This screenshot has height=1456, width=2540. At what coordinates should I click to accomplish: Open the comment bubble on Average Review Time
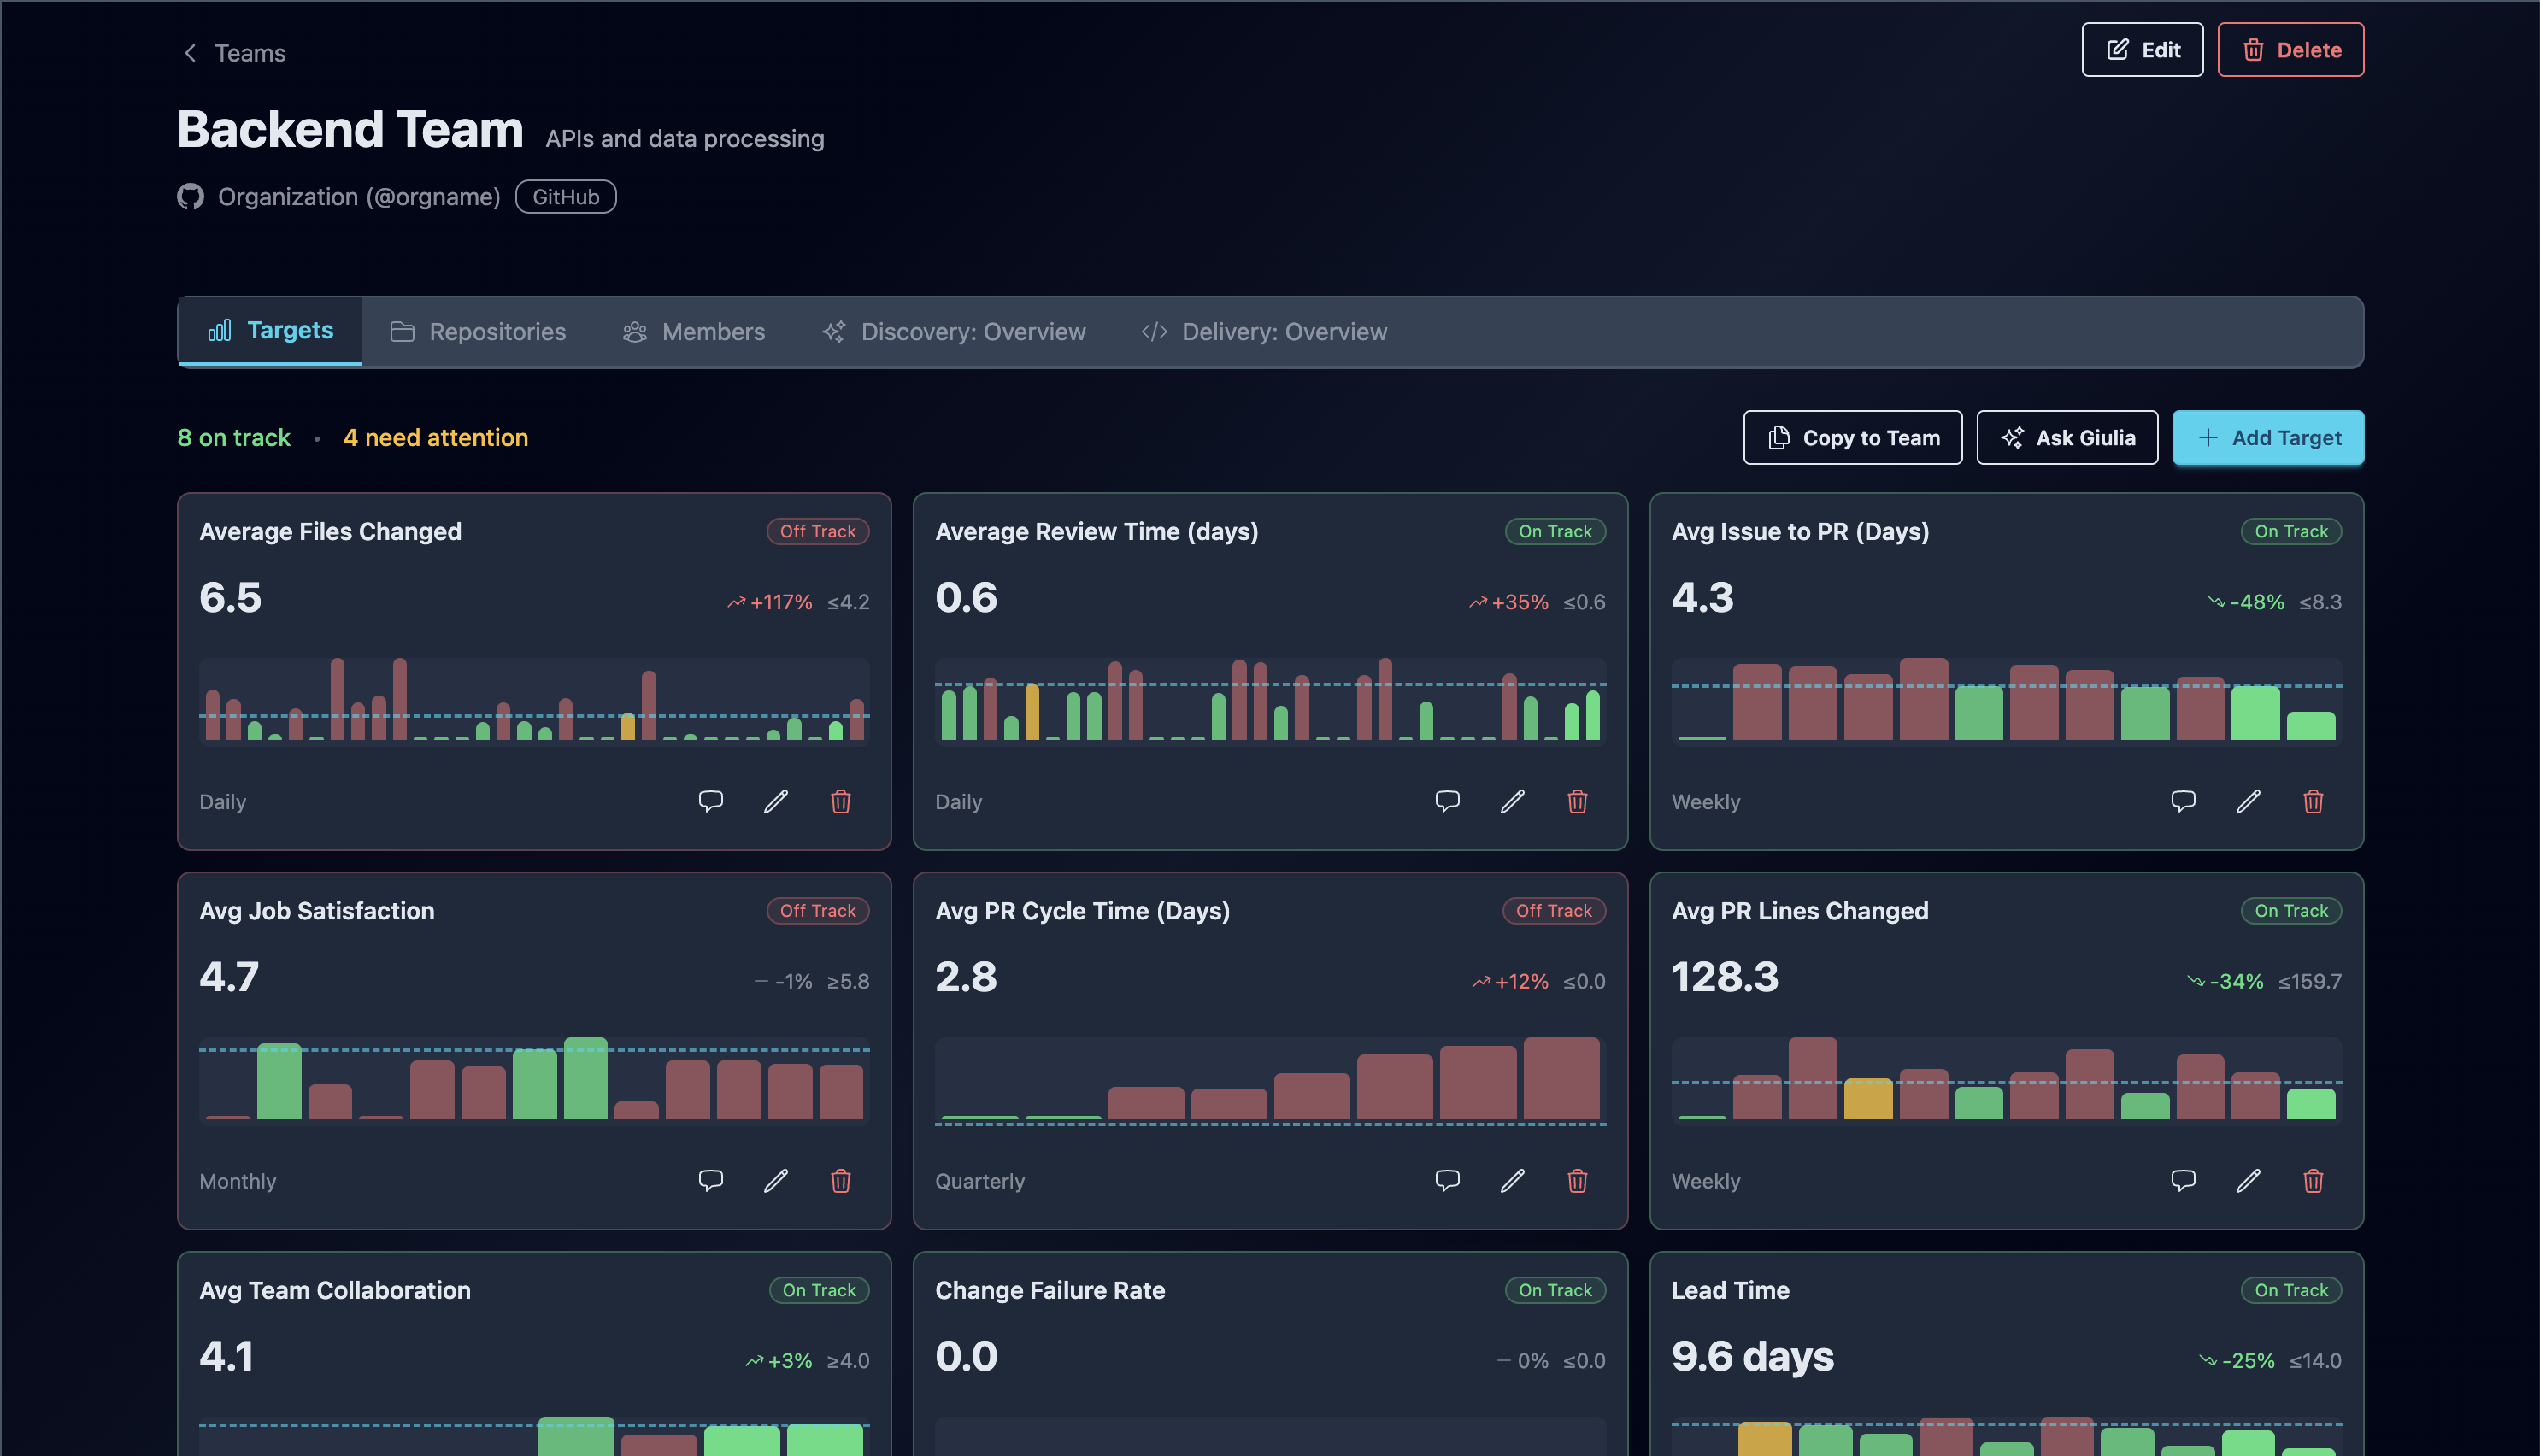pyautogui.click(x=1448, y=801)
